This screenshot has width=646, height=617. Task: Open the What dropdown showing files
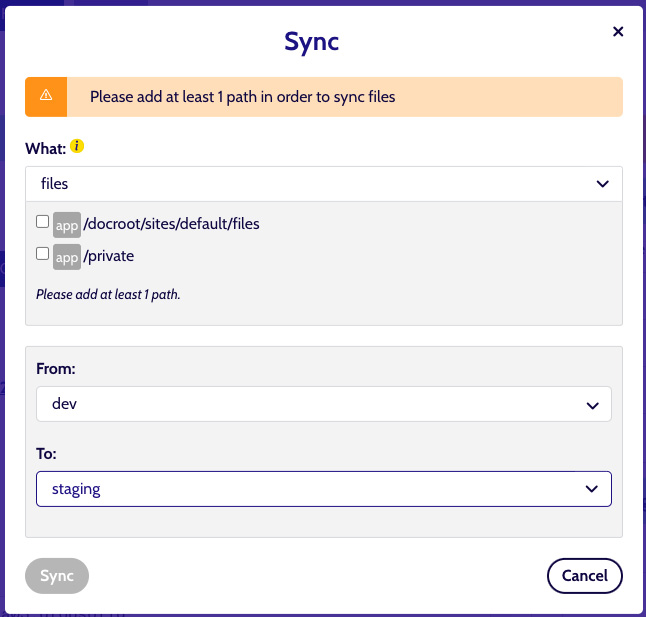point(324,184)
